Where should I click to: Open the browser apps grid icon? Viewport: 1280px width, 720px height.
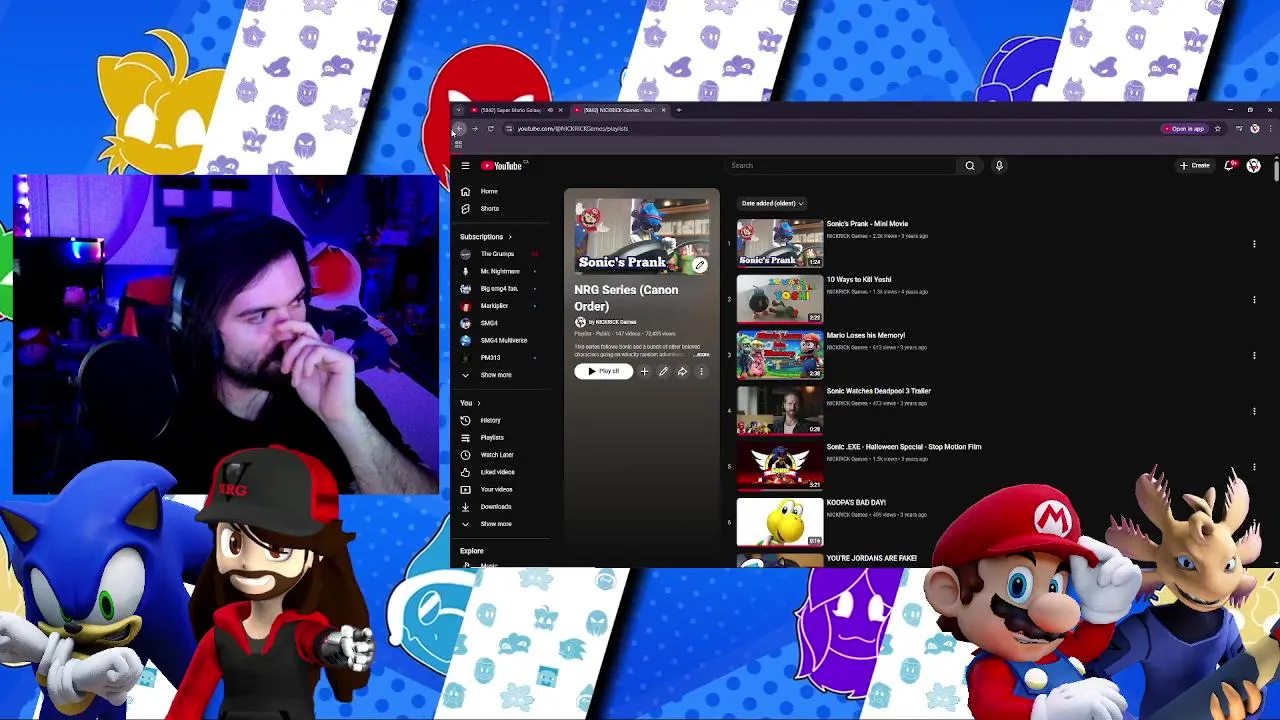click(x=458, y=145)
